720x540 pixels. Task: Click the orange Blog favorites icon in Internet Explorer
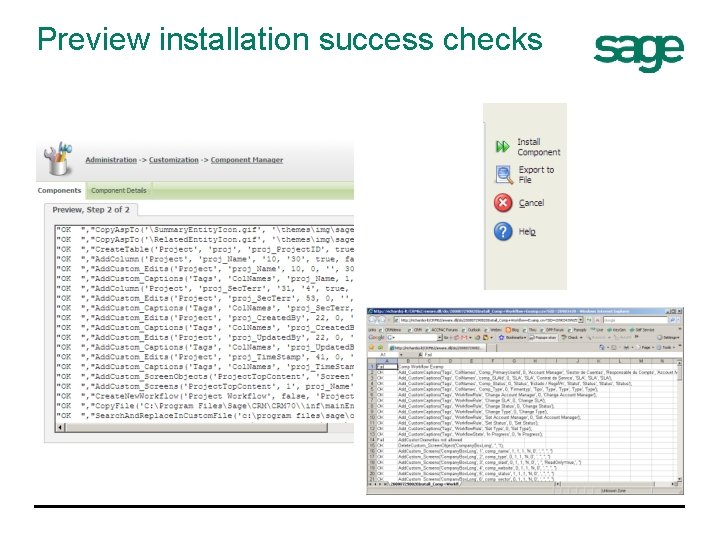point(508,330)
